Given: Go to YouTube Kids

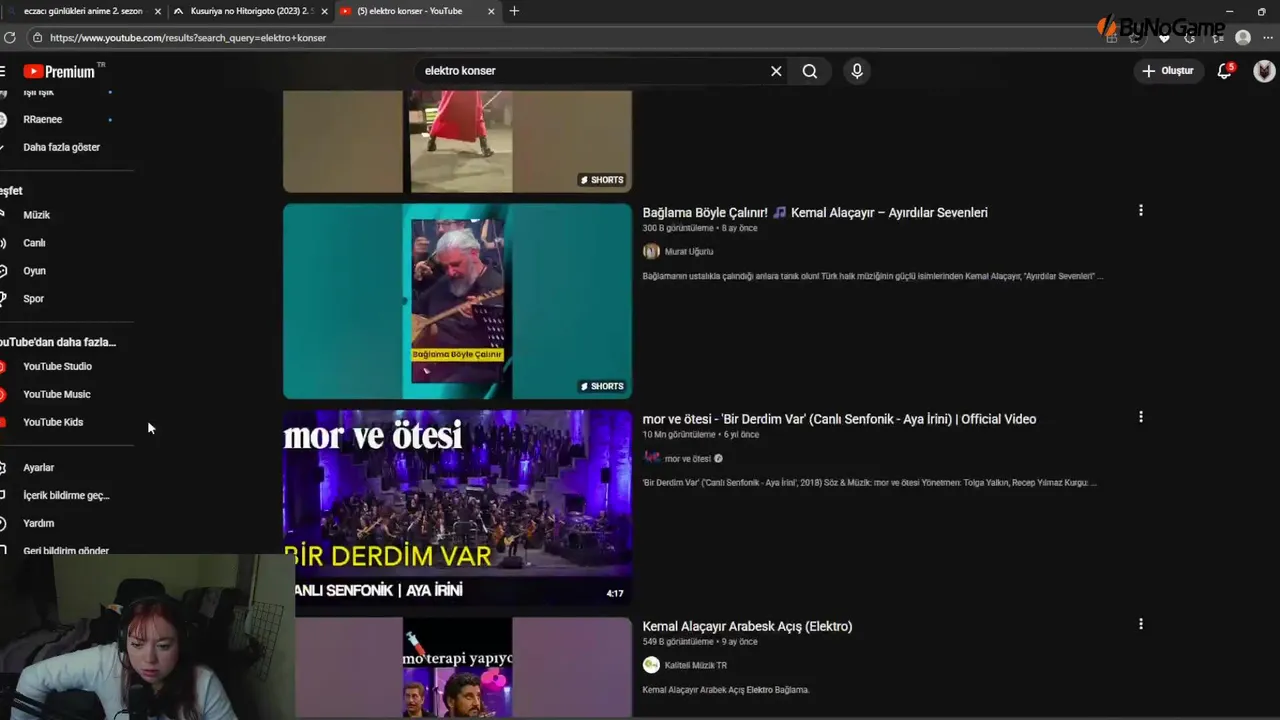Looking at the screenshot, I should click(53, 422).
